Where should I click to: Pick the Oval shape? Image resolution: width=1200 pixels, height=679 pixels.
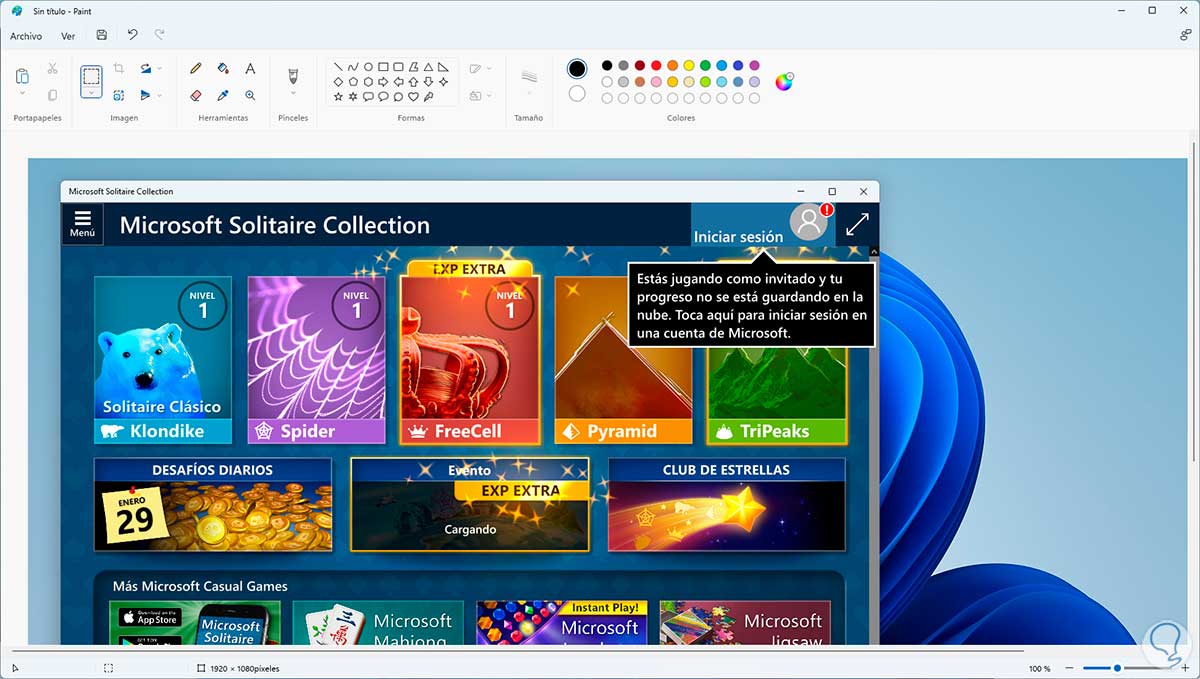(368, 67)
